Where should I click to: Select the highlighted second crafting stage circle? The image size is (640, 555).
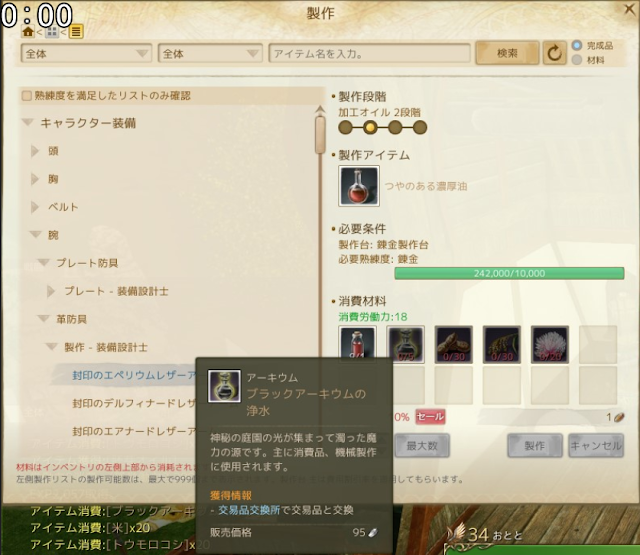[x=370, y=127]
